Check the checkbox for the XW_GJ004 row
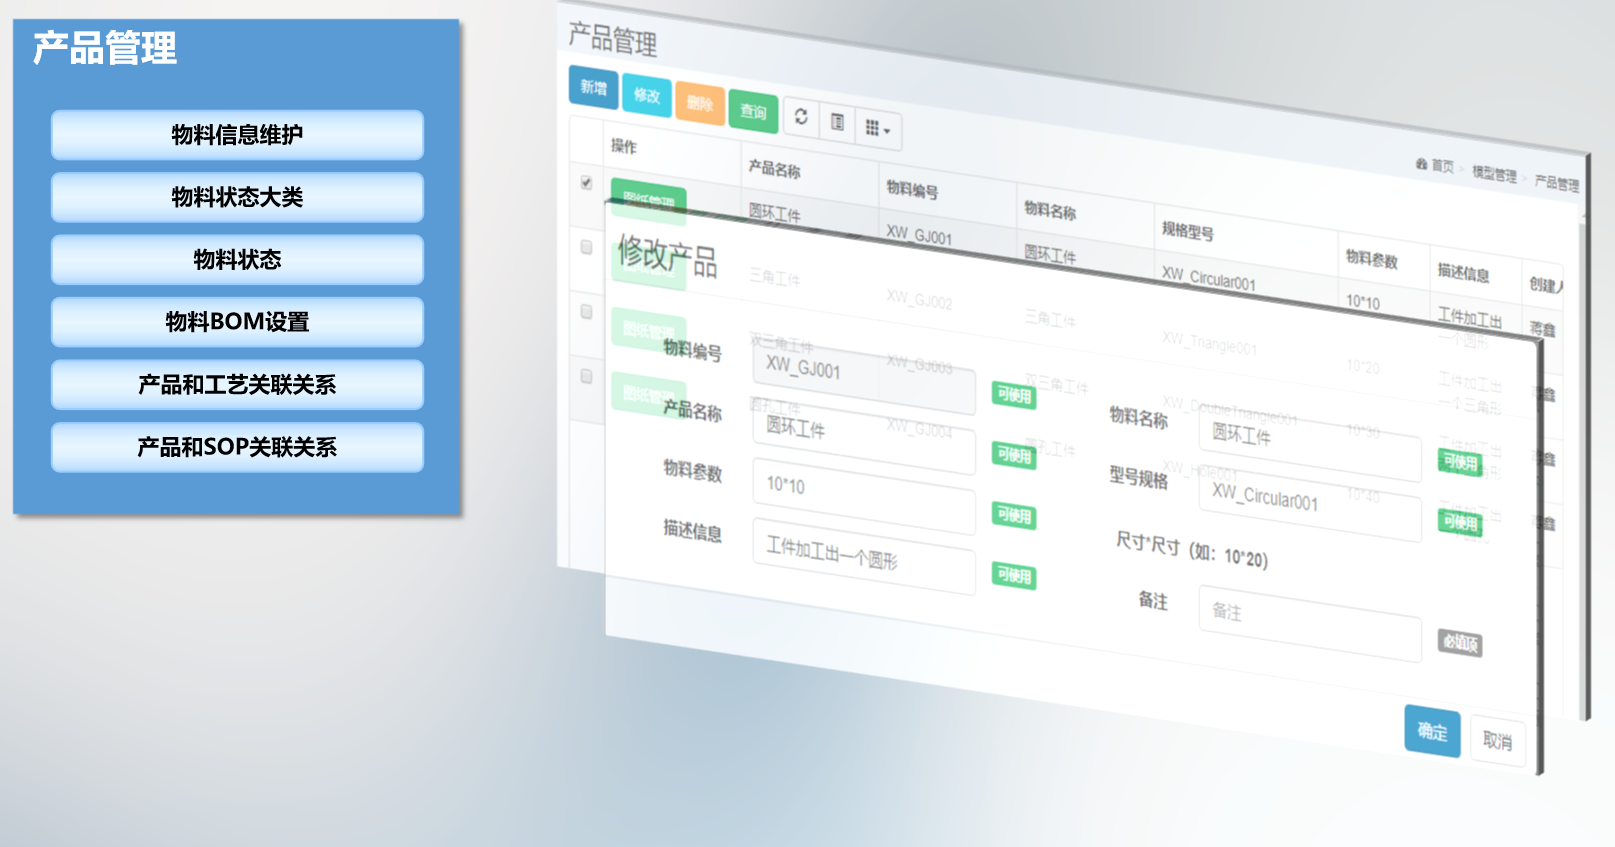Screen dimensions: 1615x847 click(586, 376)
